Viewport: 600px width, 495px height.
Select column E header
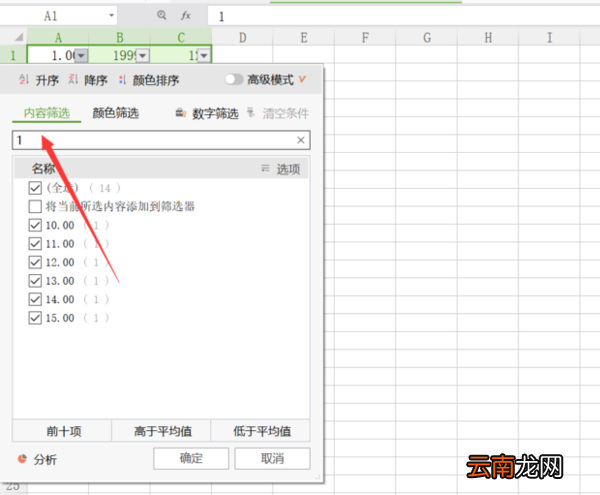tap(304, 37)
